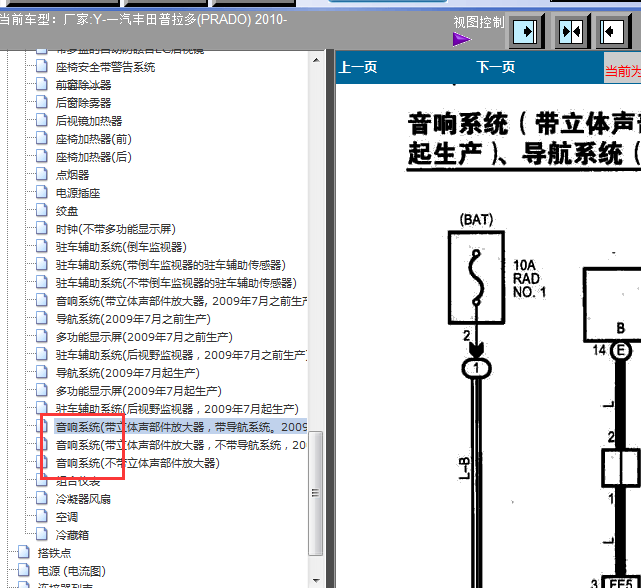
Task: Open 冷凝器风扇 diagram
Action: point(83,499)
